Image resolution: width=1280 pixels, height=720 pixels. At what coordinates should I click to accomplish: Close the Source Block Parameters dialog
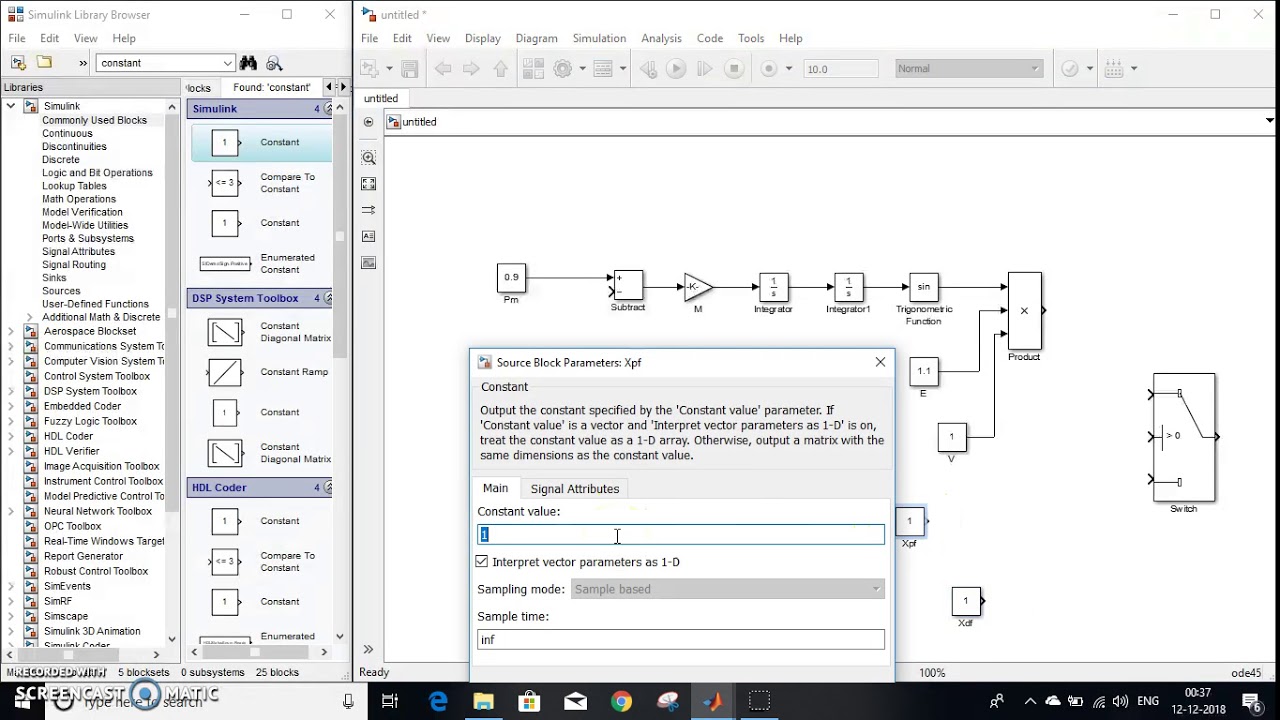[x=880, y=362]
